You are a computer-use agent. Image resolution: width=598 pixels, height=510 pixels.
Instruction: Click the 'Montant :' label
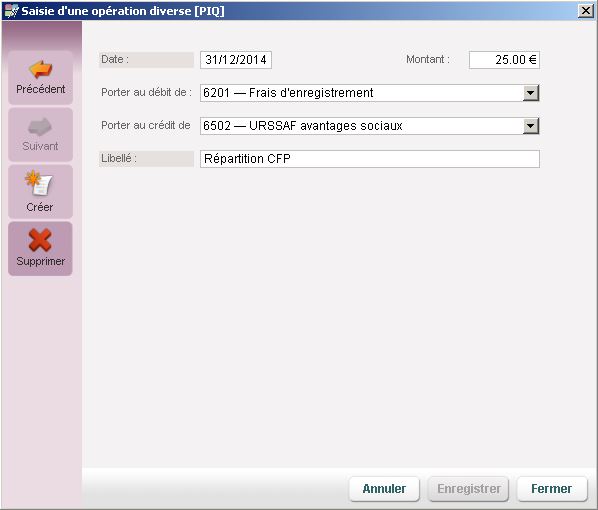pos(428,60)
